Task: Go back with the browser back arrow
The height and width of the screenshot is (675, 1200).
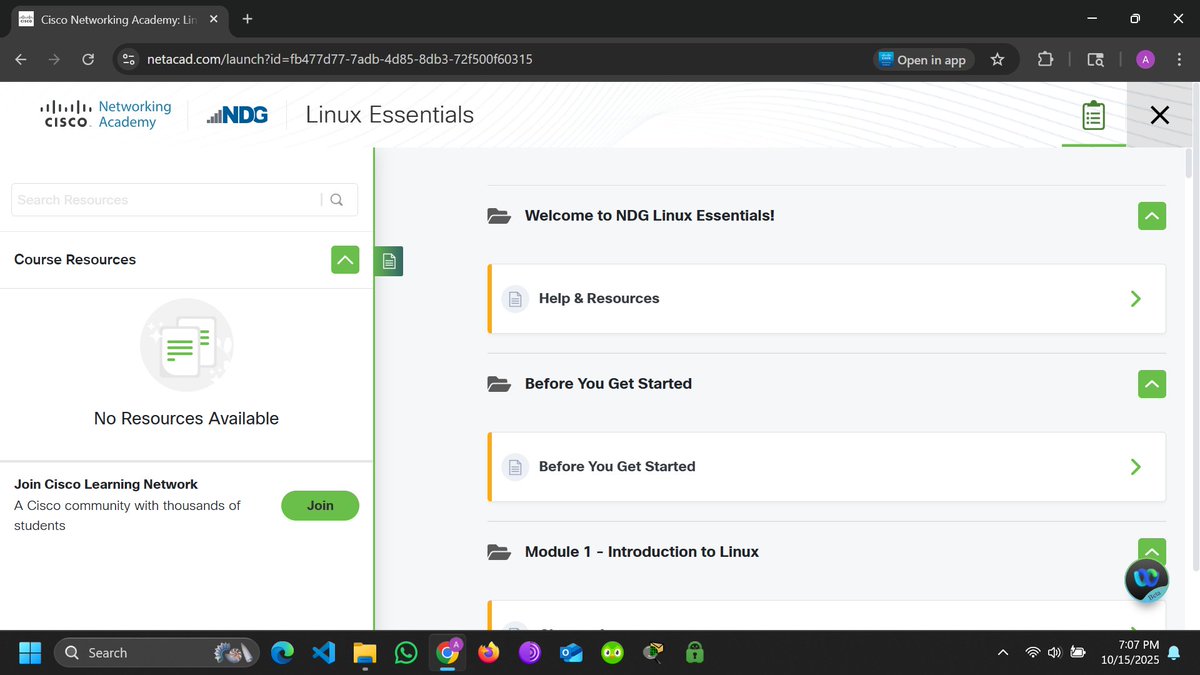Action: 21,59
